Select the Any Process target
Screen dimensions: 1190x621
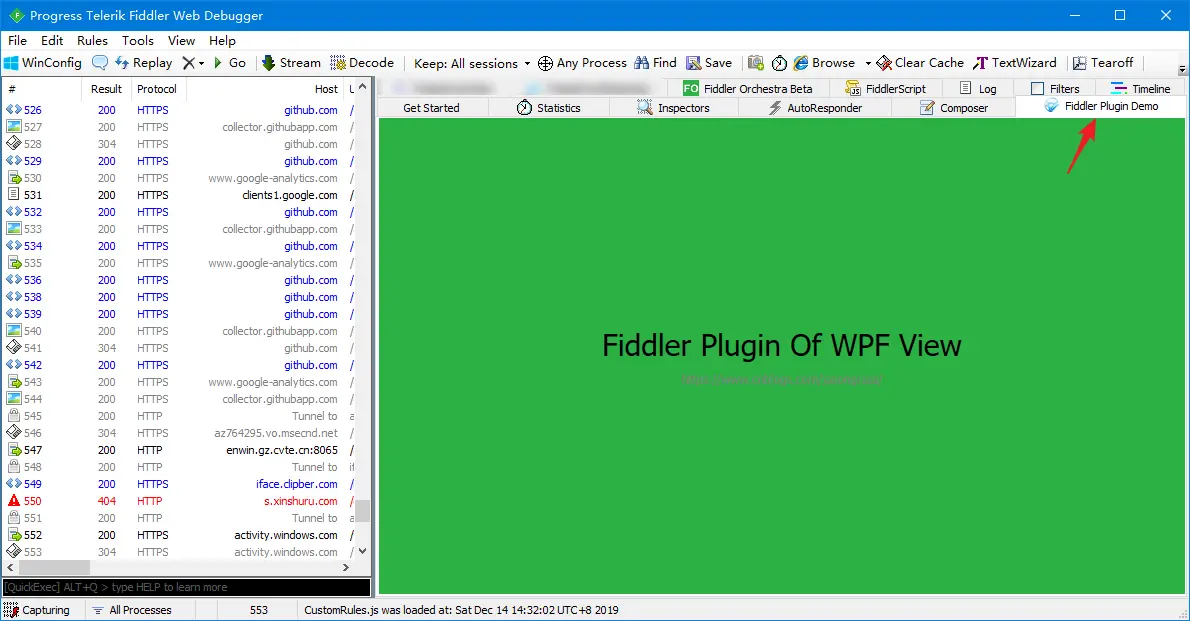(x=582, y=63)
